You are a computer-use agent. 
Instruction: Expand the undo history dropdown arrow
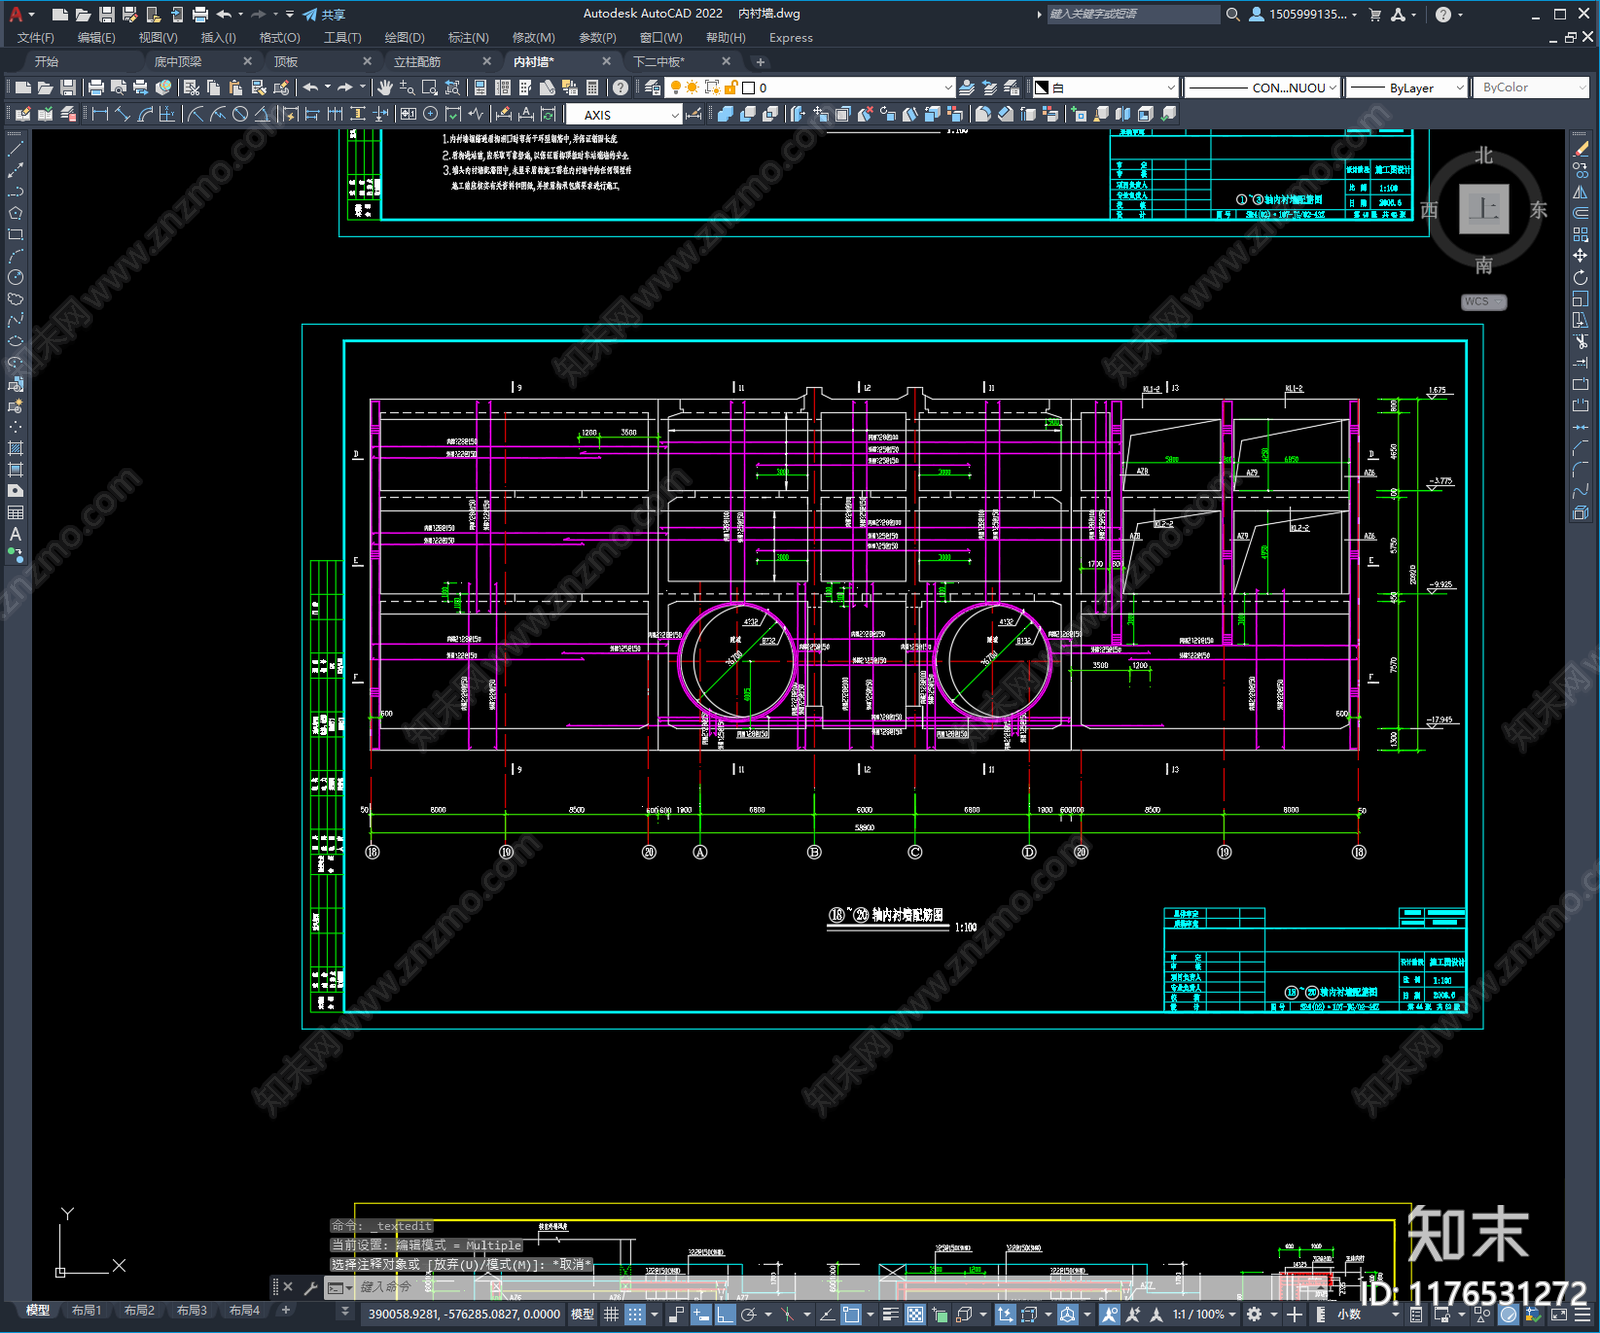(x=327, y=88)
